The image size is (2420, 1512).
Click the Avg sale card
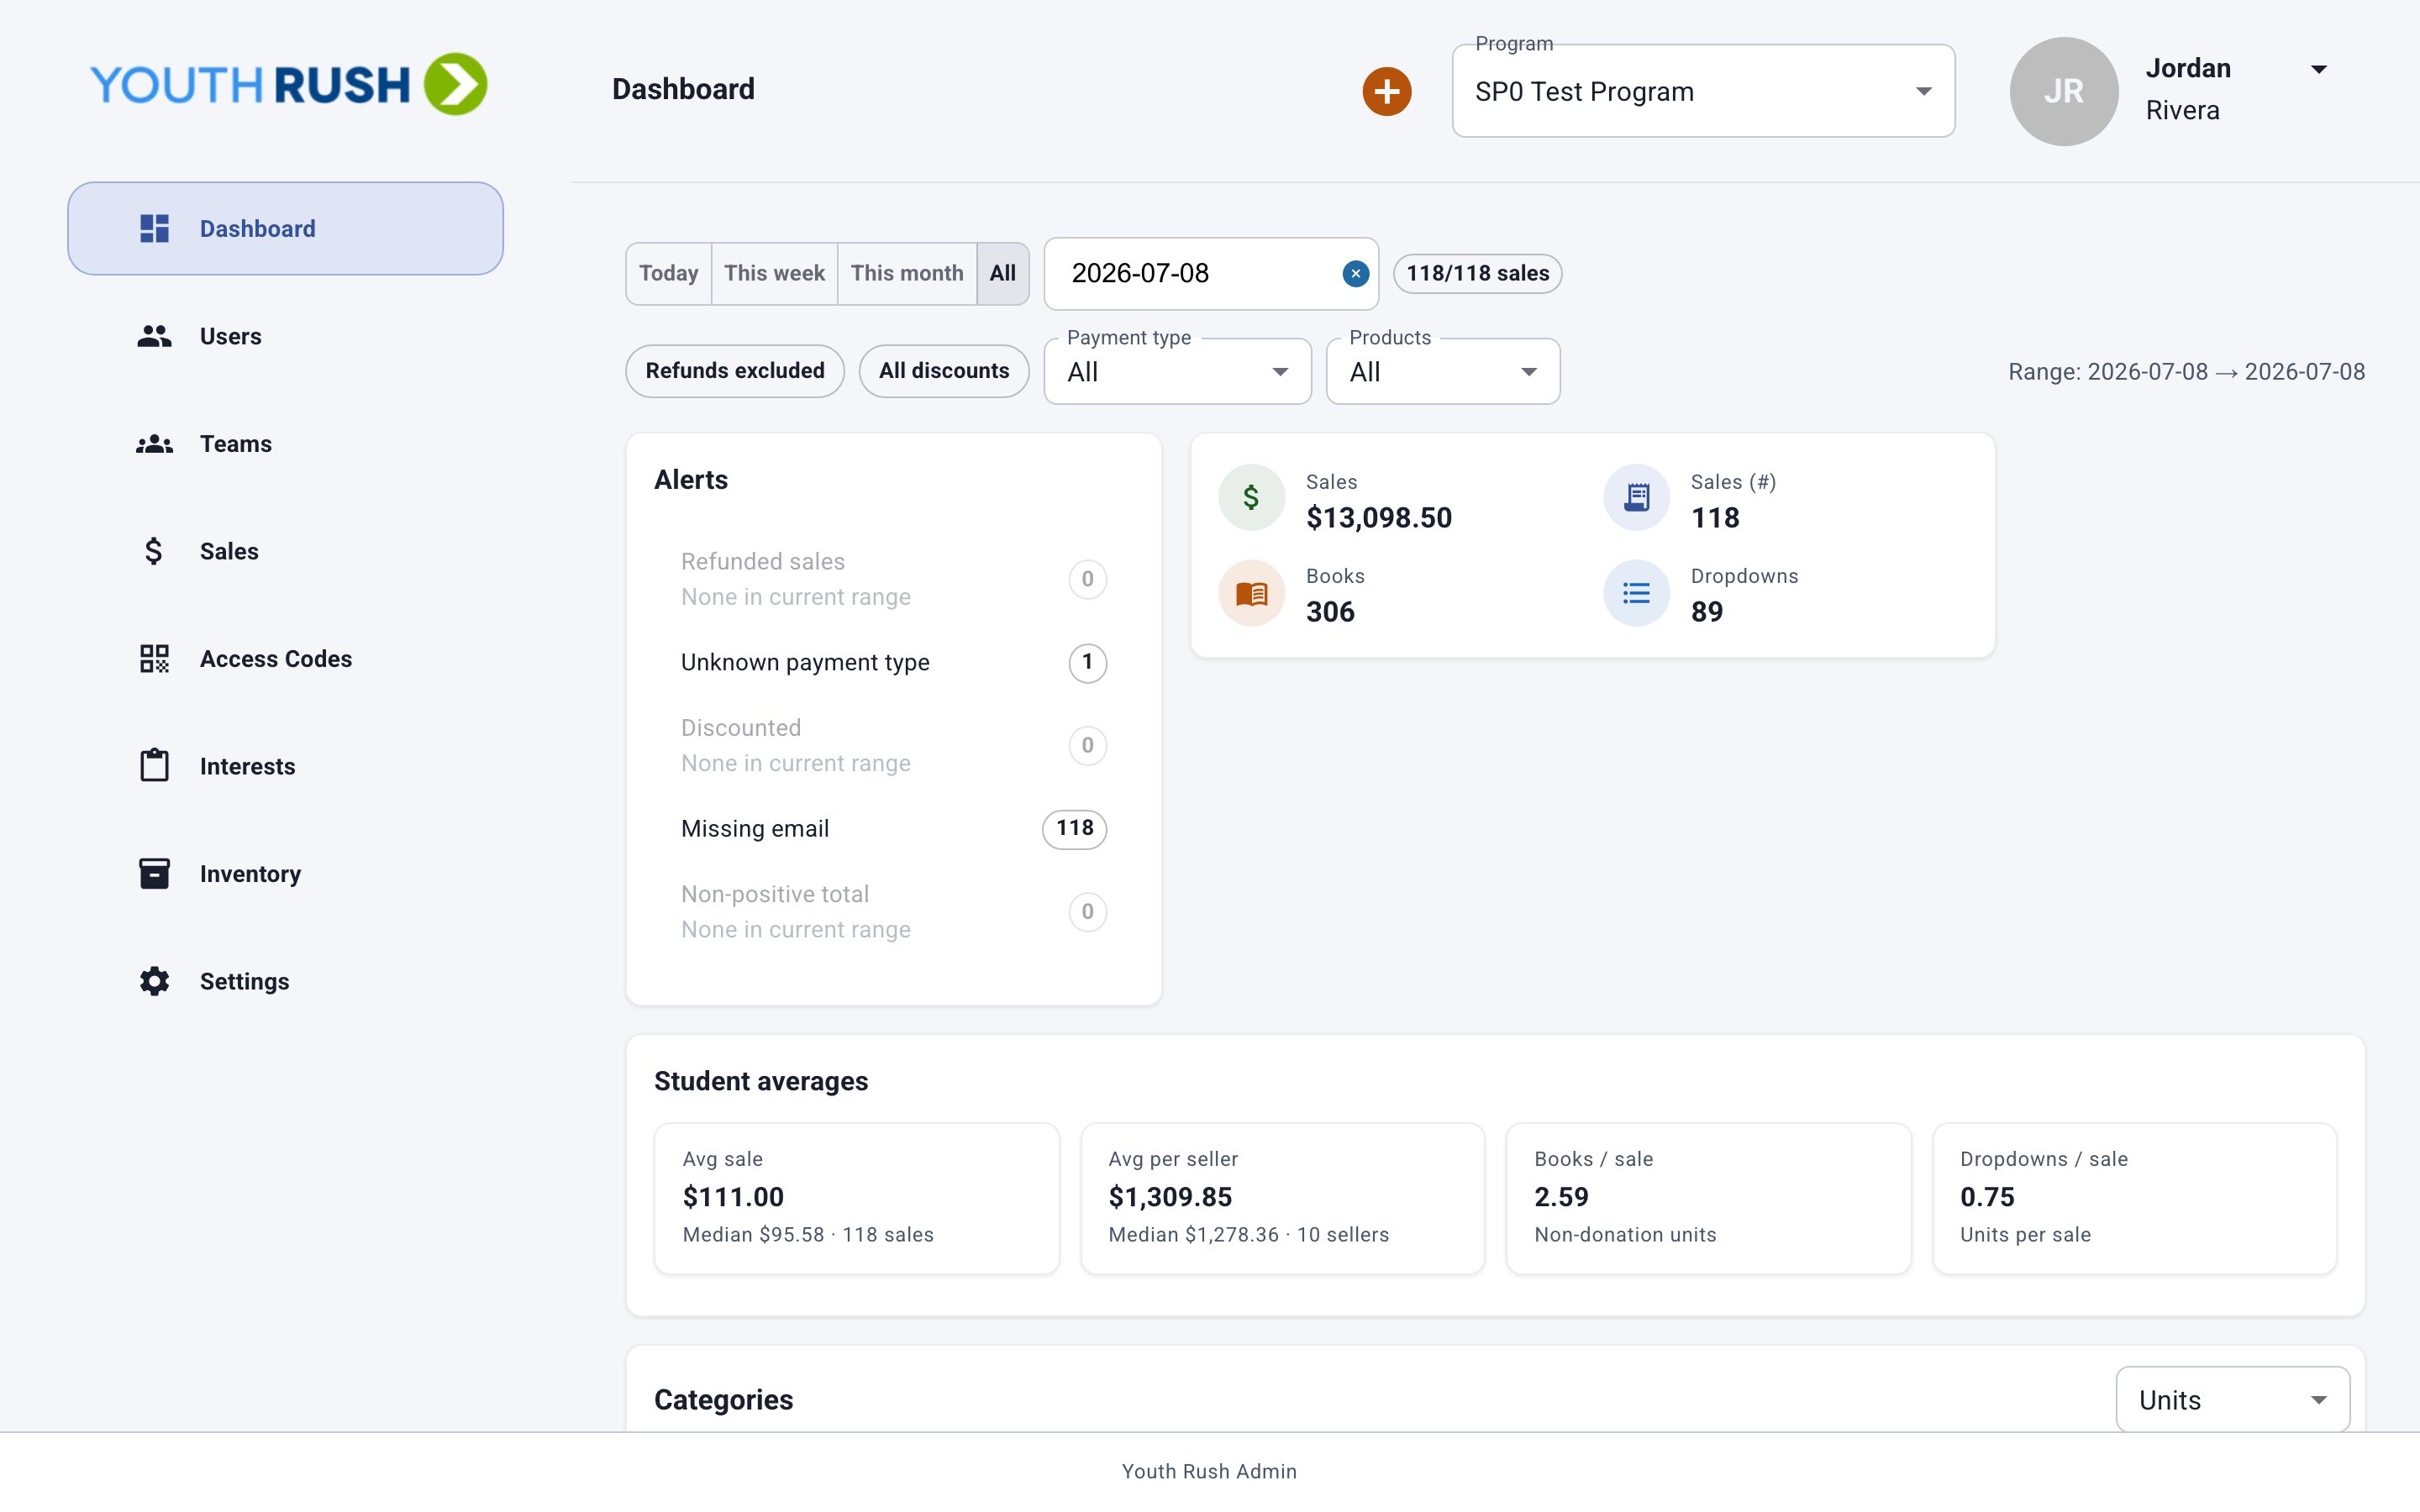tap(856, 1198)
